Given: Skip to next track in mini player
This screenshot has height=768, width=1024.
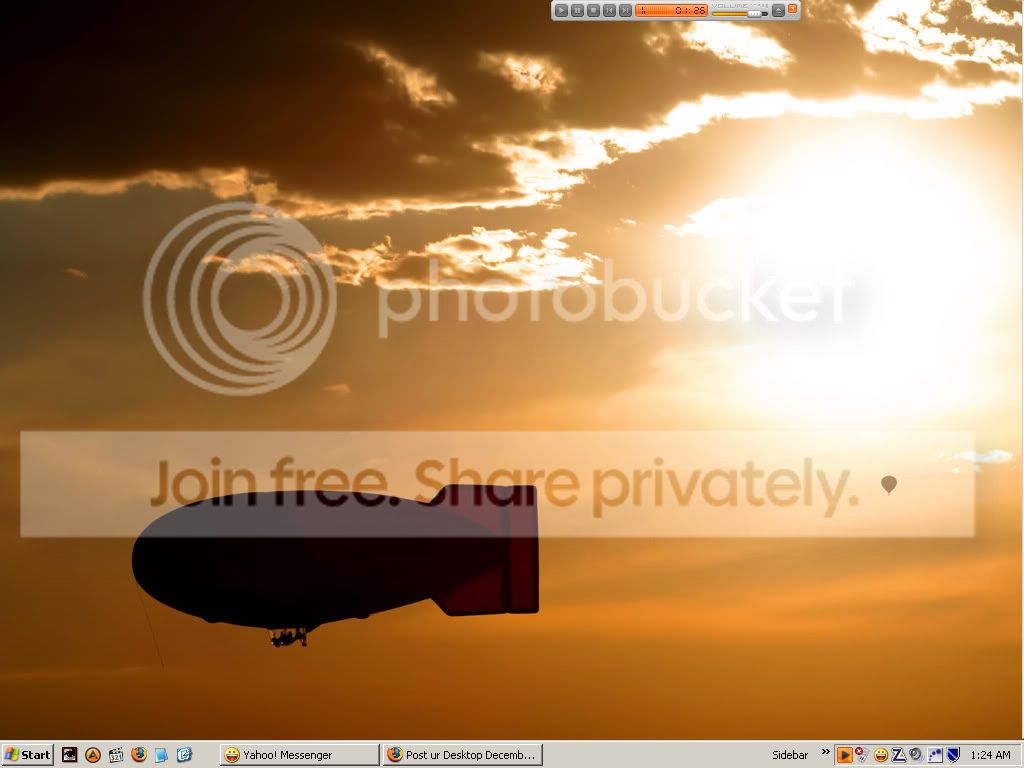Looking at the screenshot, I should click(625, 10).
